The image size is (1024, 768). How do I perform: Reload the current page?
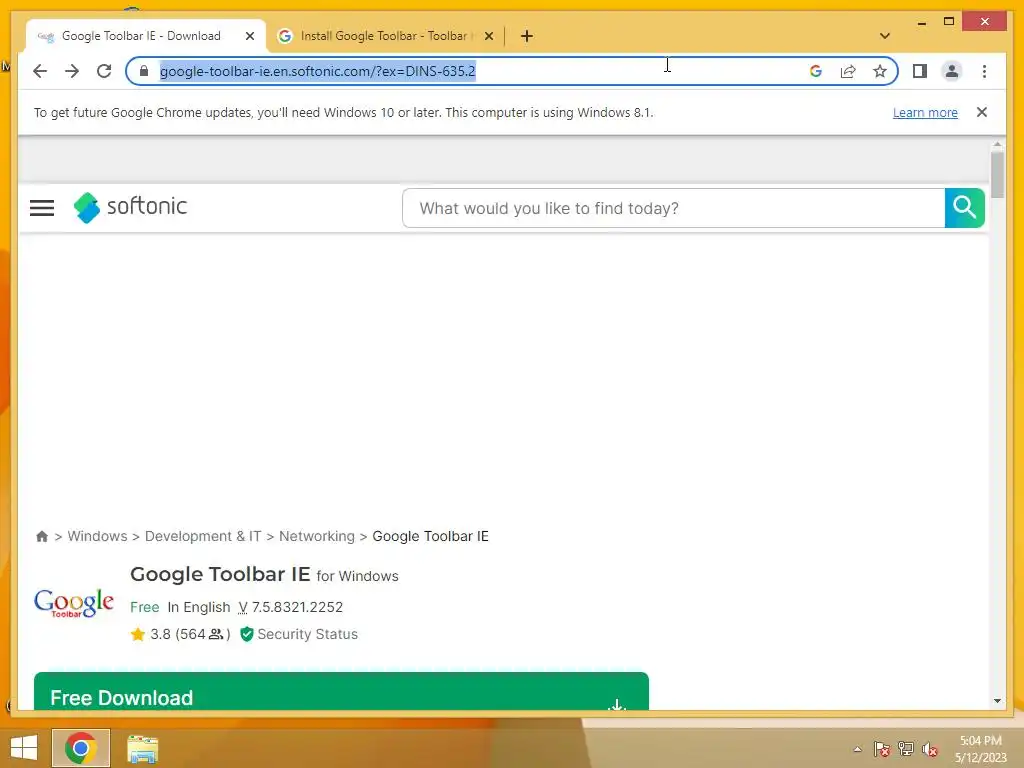tap(104, 71)
